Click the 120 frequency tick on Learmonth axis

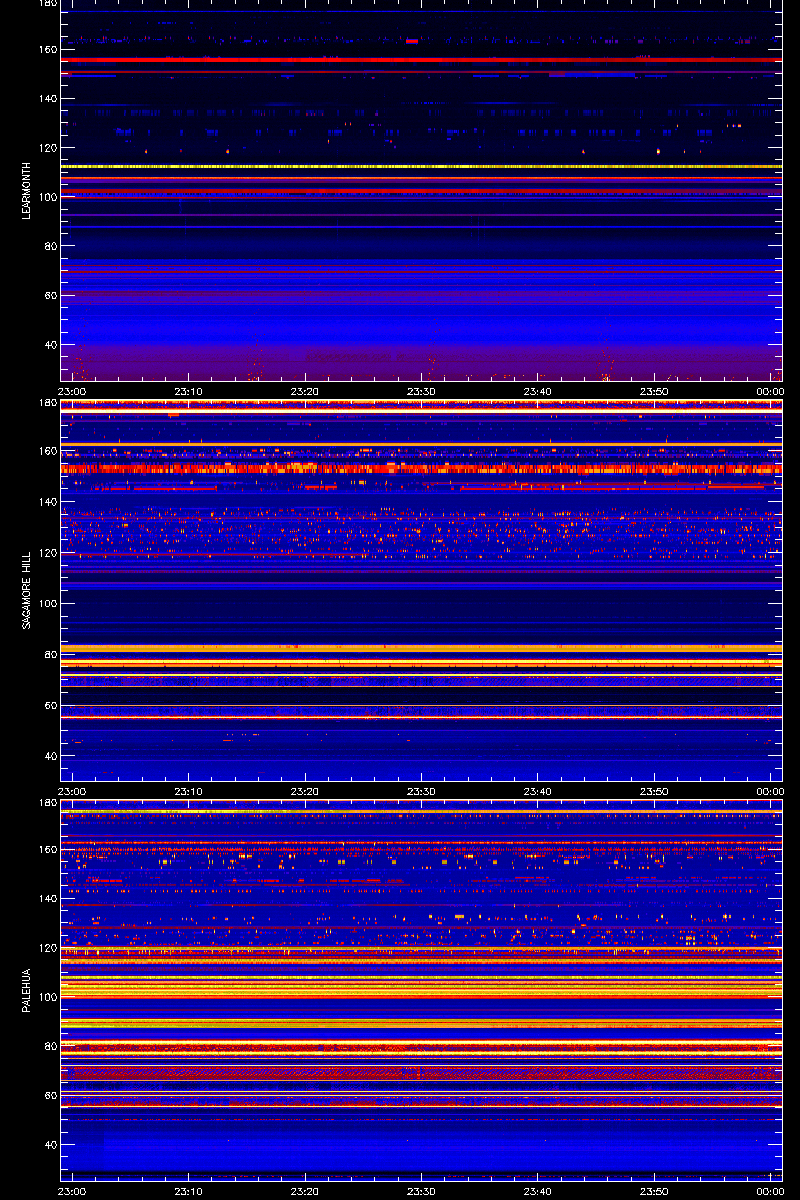click(48, 148)
